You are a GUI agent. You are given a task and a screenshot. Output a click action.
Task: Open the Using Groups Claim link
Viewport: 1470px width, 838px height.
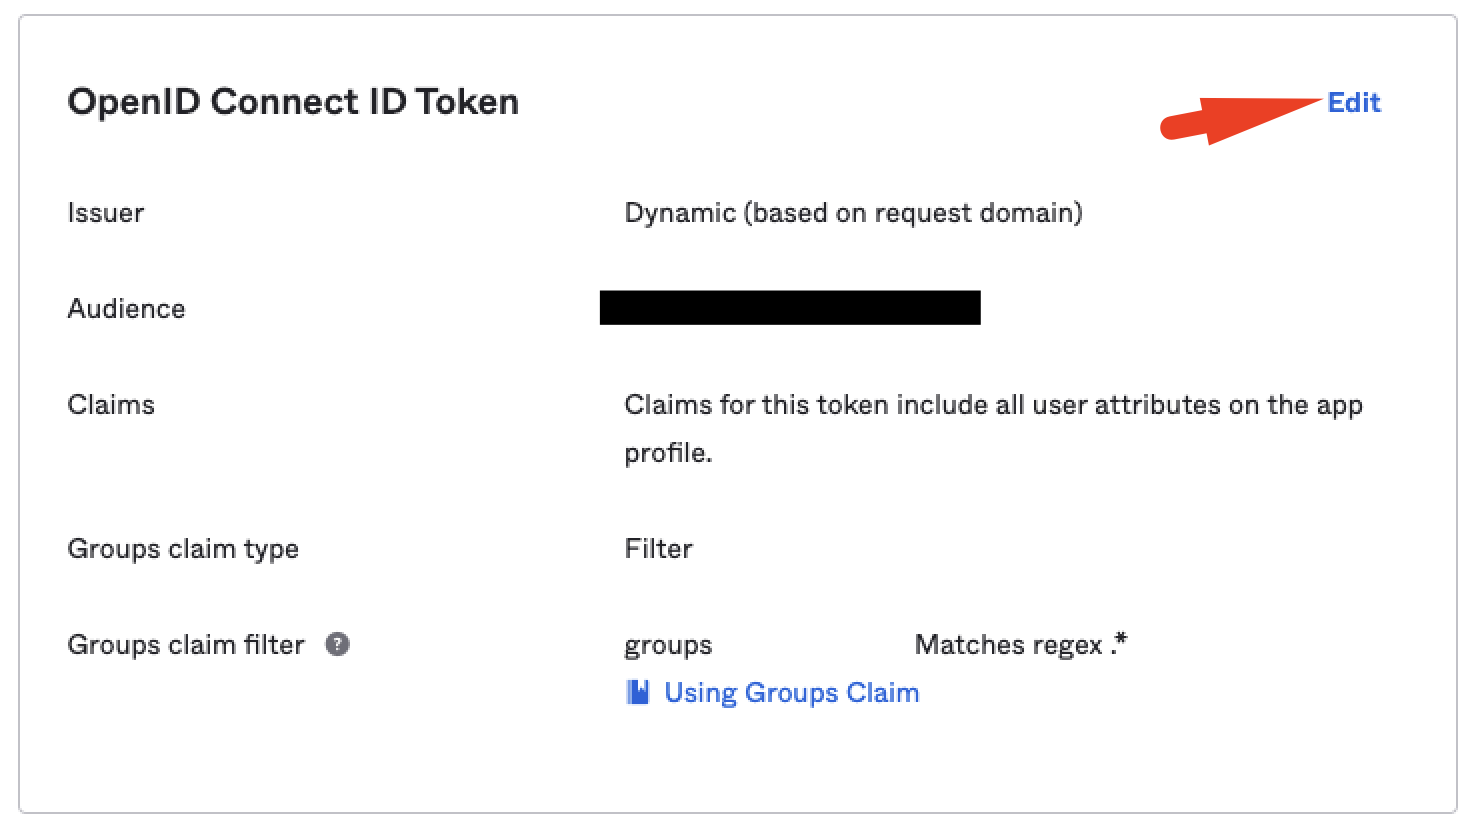(x=791, y=692)
